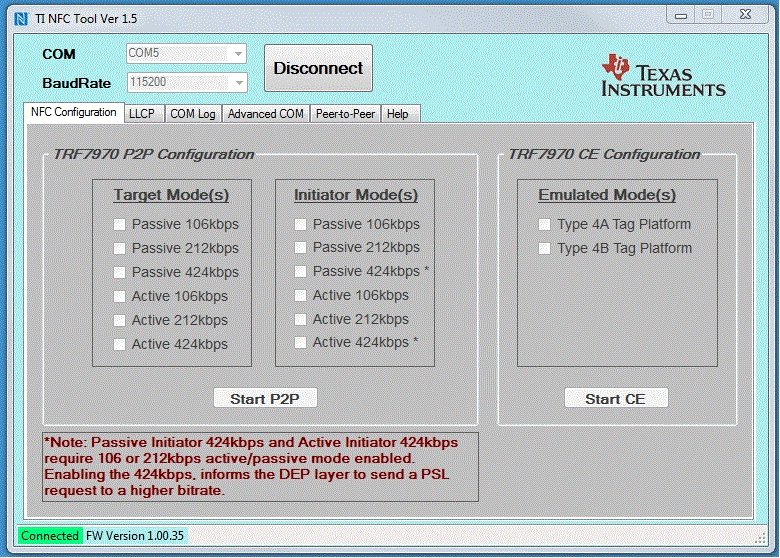Screen dimensions: 780x558
Task: Enable Target Passive 212kbps checkbox
Action: [119, 248]
